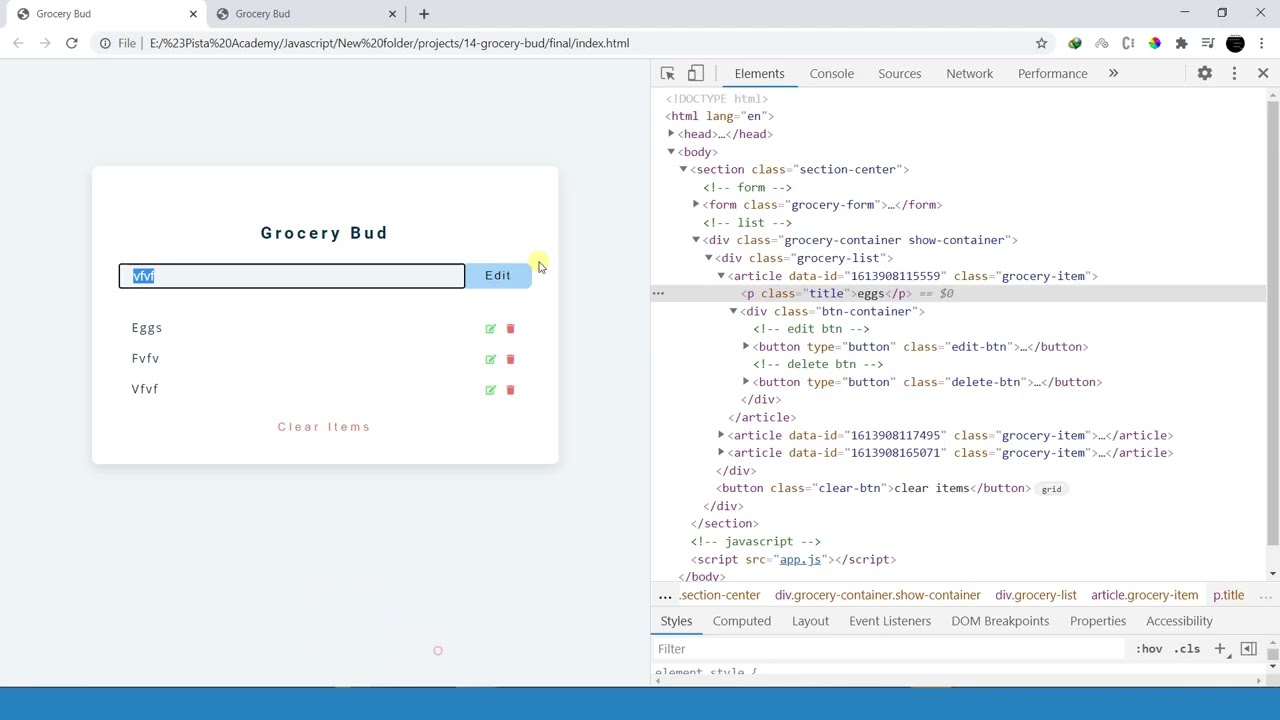This screenshot has height=720, width=1280.
Task: Click the grocery item text input
Action: pyautogui.click(x=292, y=276)
